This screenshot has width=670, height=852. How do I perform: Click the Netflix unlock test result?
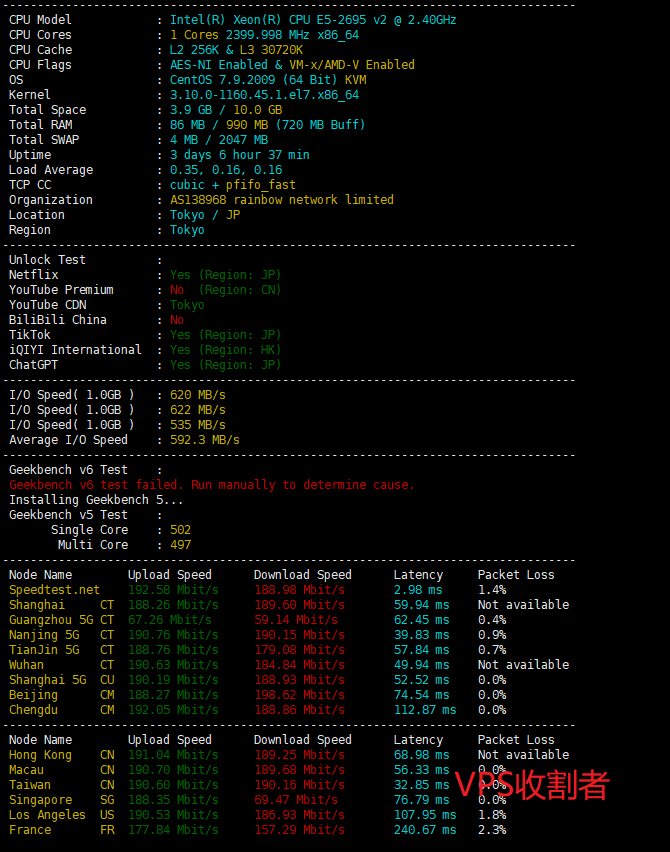pyautogui.click(x=225, y=275)
